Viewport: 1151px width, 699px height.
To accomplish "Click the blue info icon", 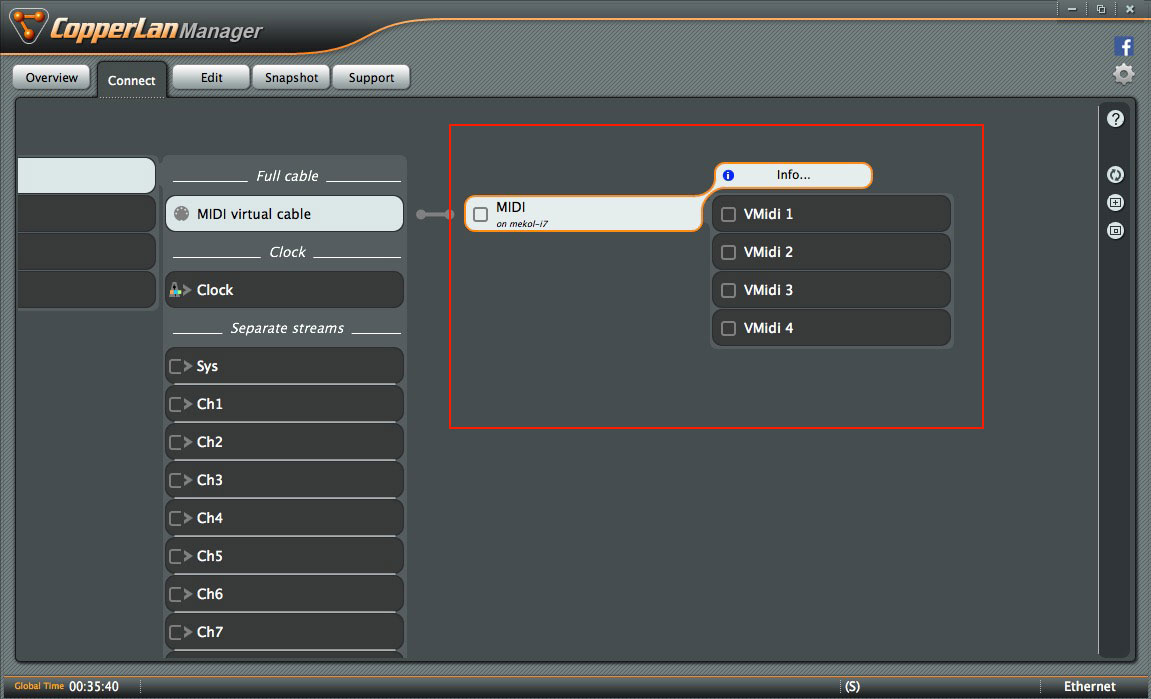I will click(728, 175).
